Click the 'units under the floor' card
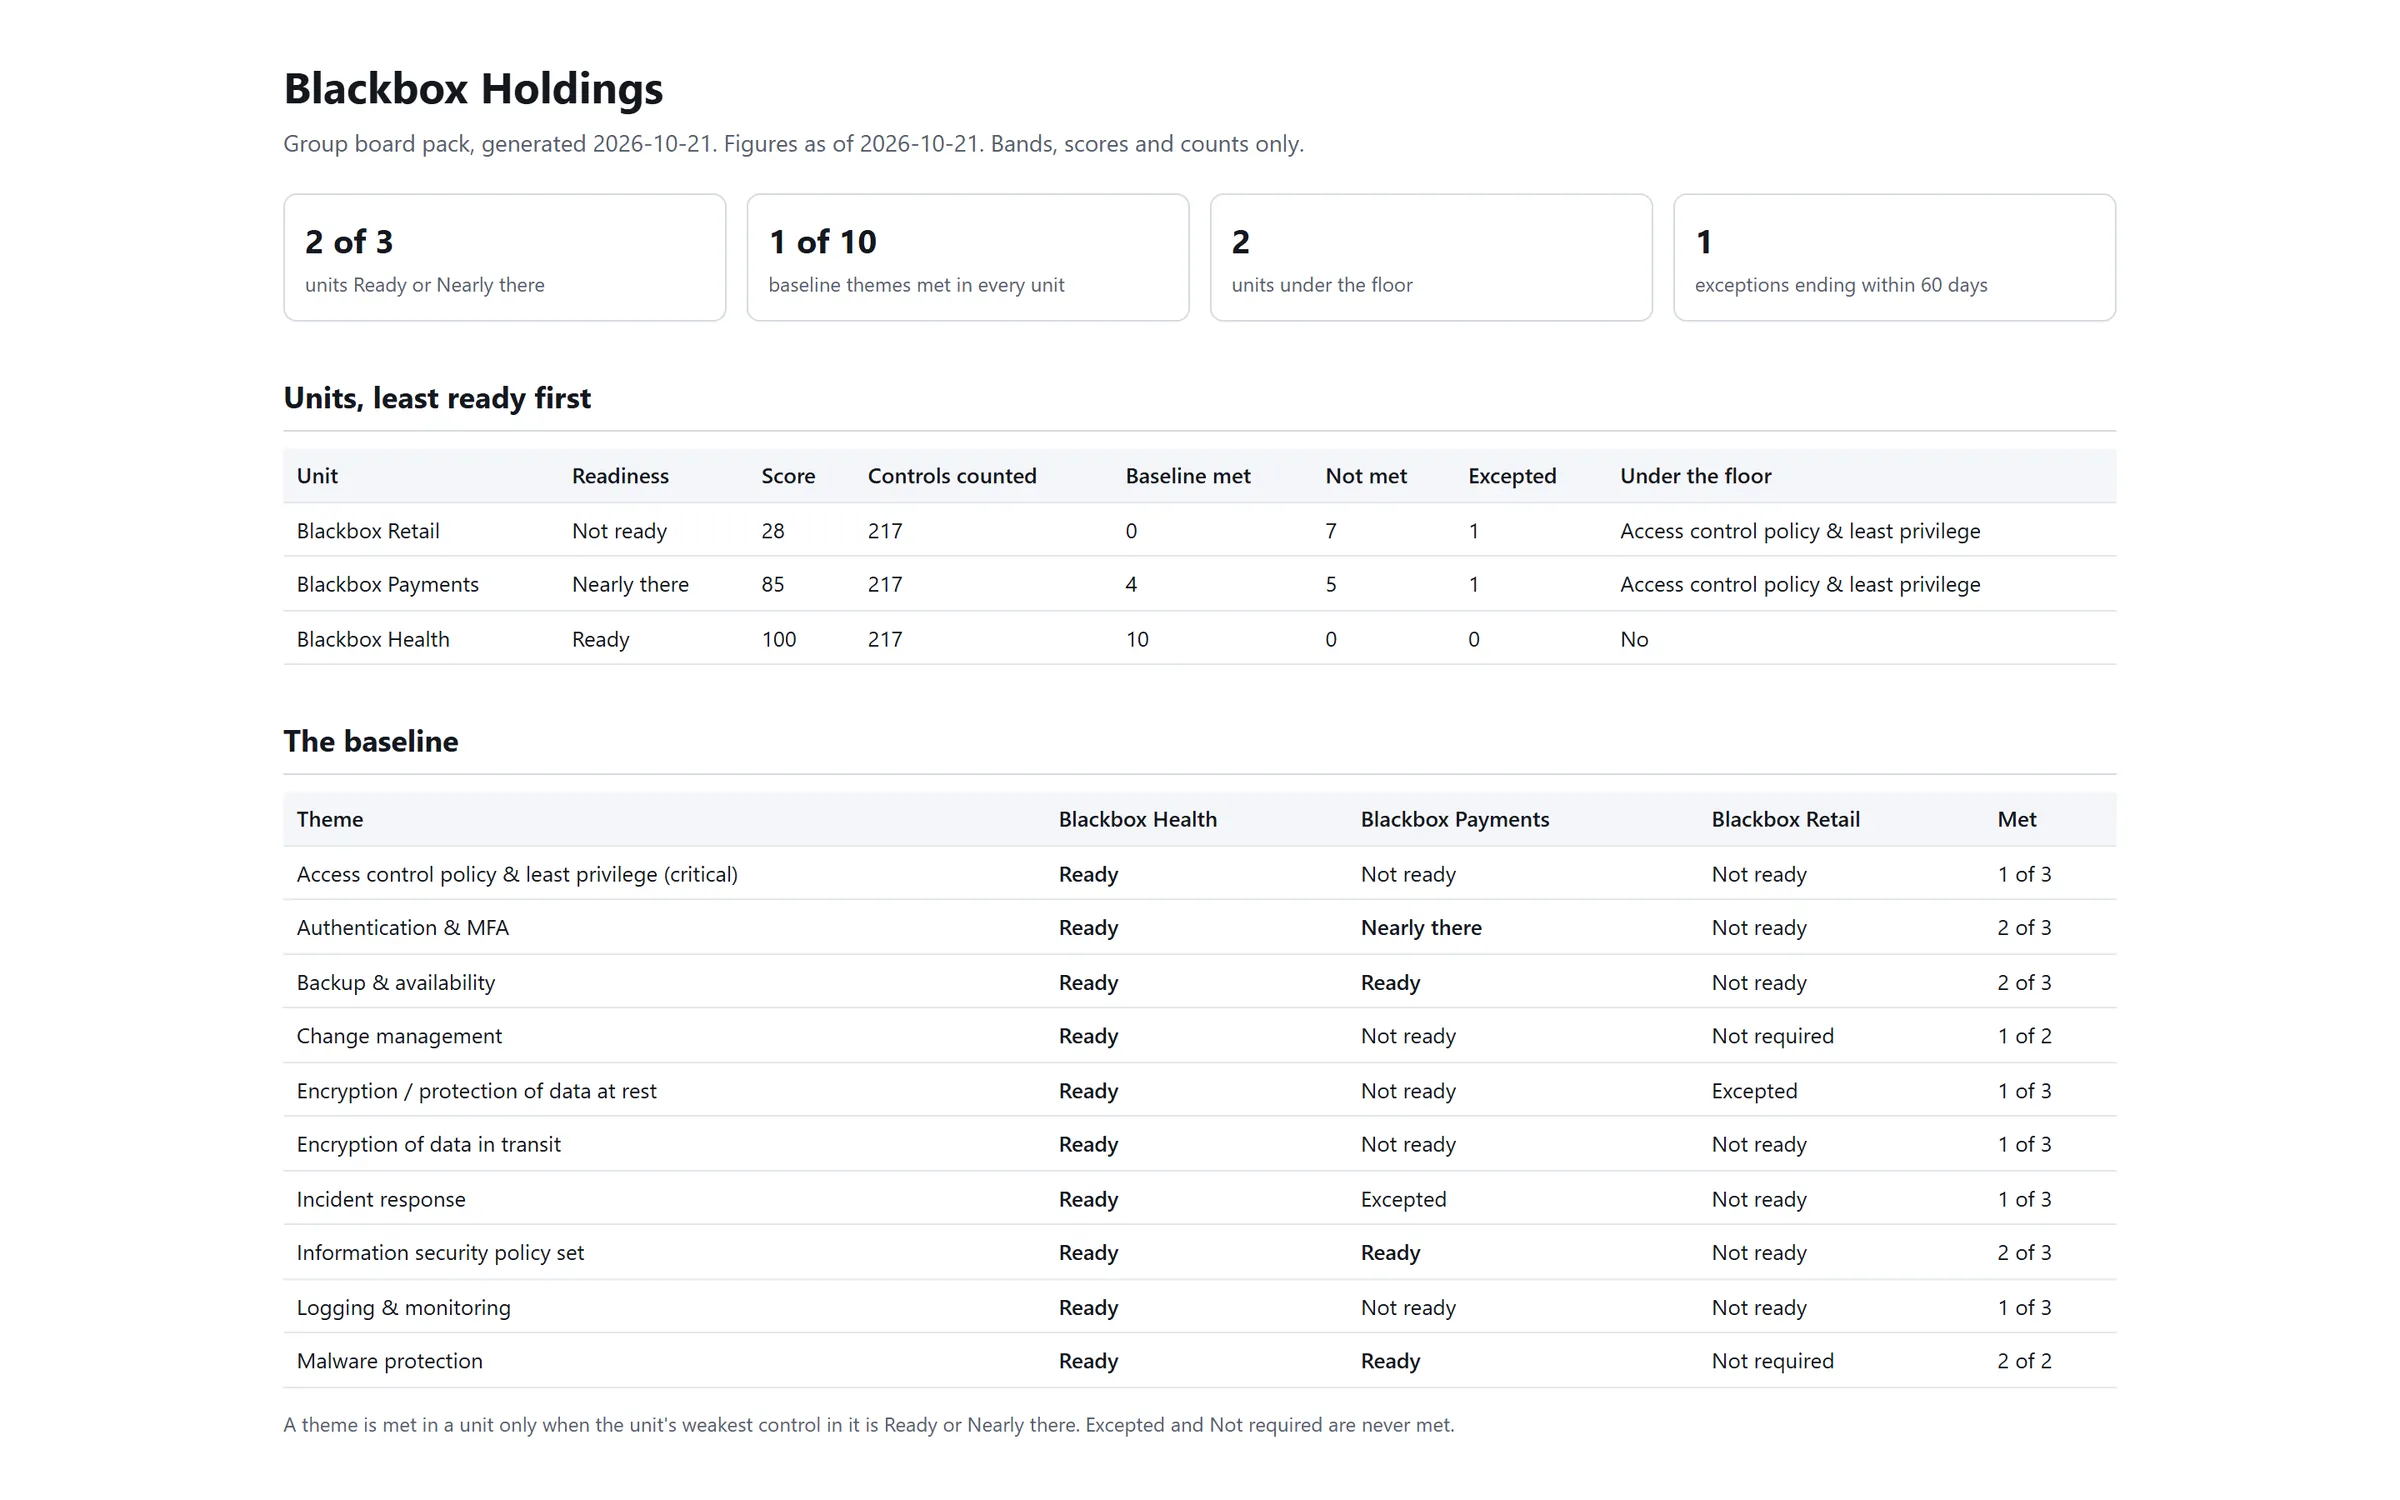This screenshot has height=1500, width=2400. (x=1431, y=257)
